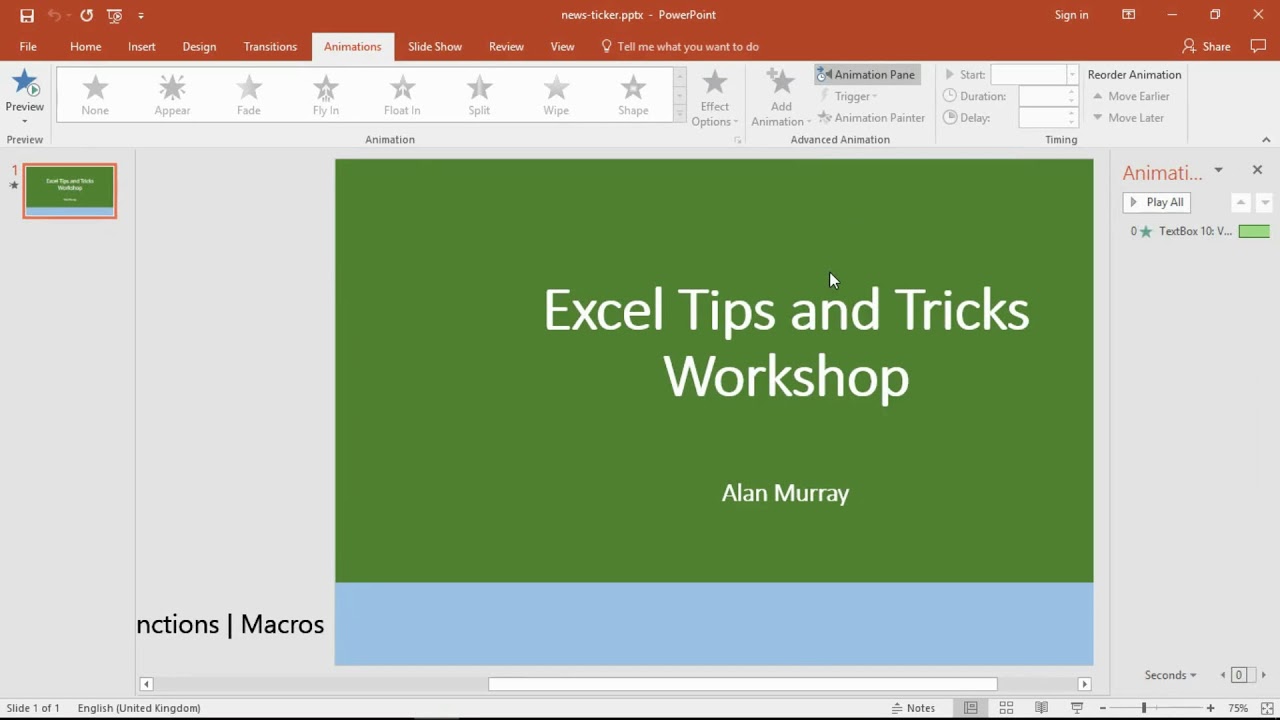Click the Save icon in quick access toolbar
The width and height of the screenshot is (1280, 720).
(27, 15)
